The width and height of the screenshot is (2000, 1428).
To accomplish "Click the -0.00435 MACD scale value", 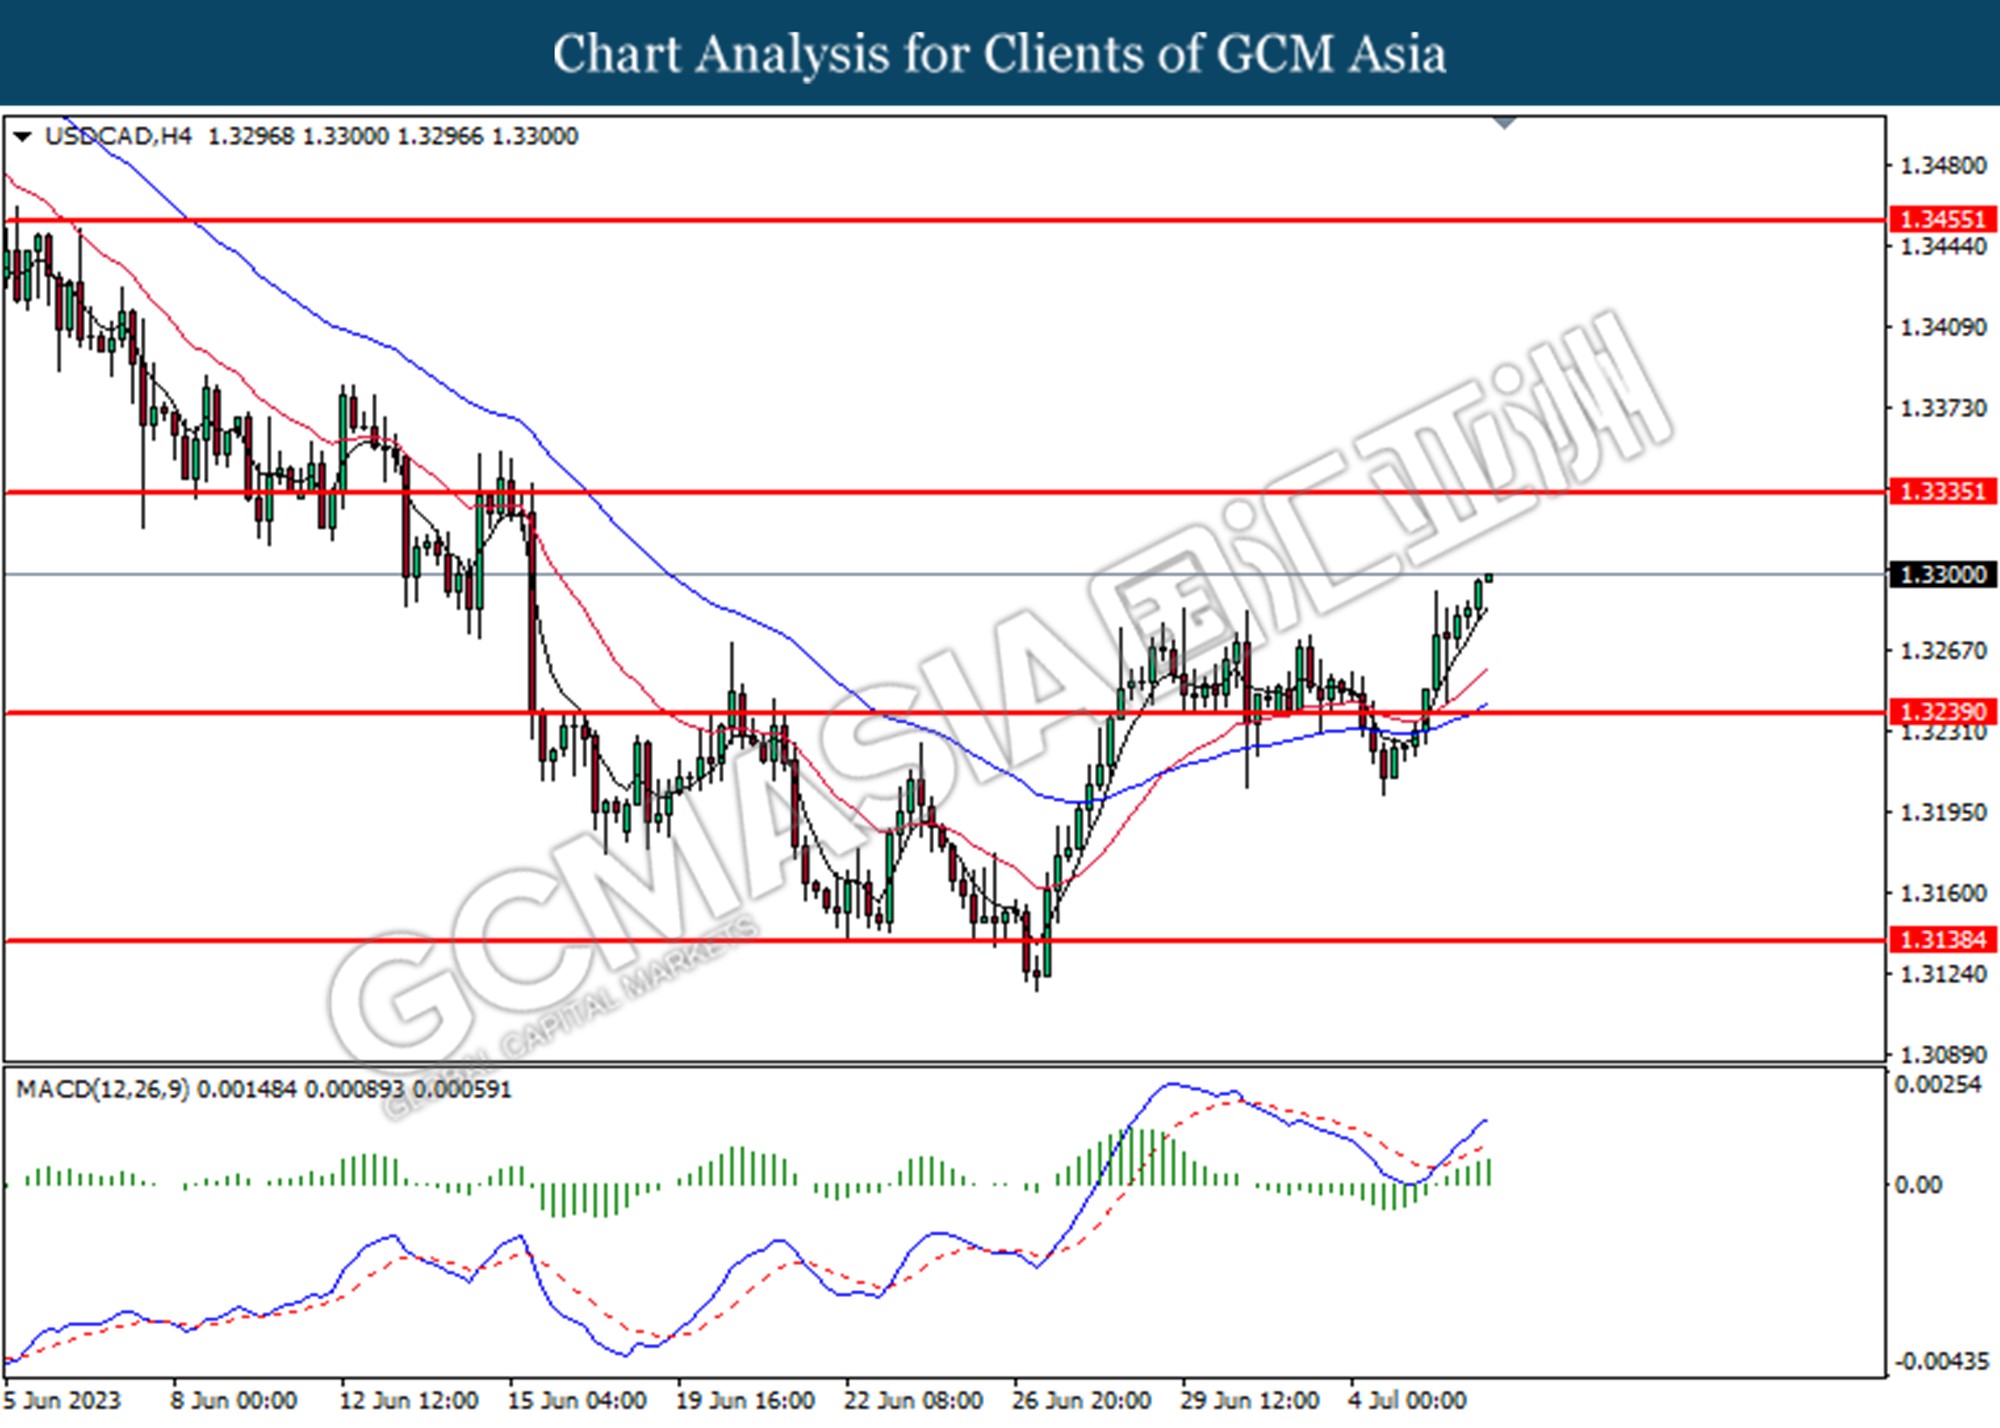I will click(1941, 1362).
